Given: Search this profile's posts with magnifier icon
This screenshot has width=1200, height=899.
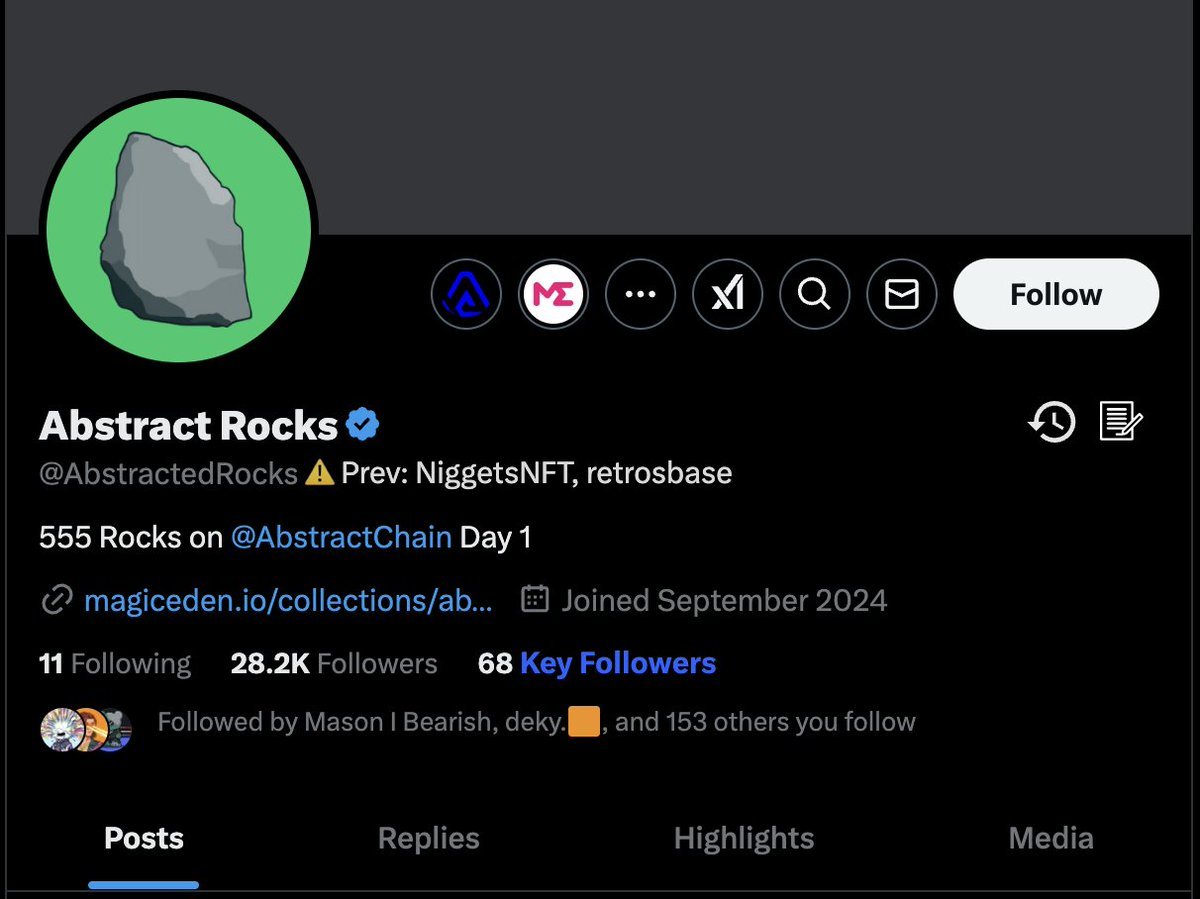Looking at the screenshot, I should (815, 294).
